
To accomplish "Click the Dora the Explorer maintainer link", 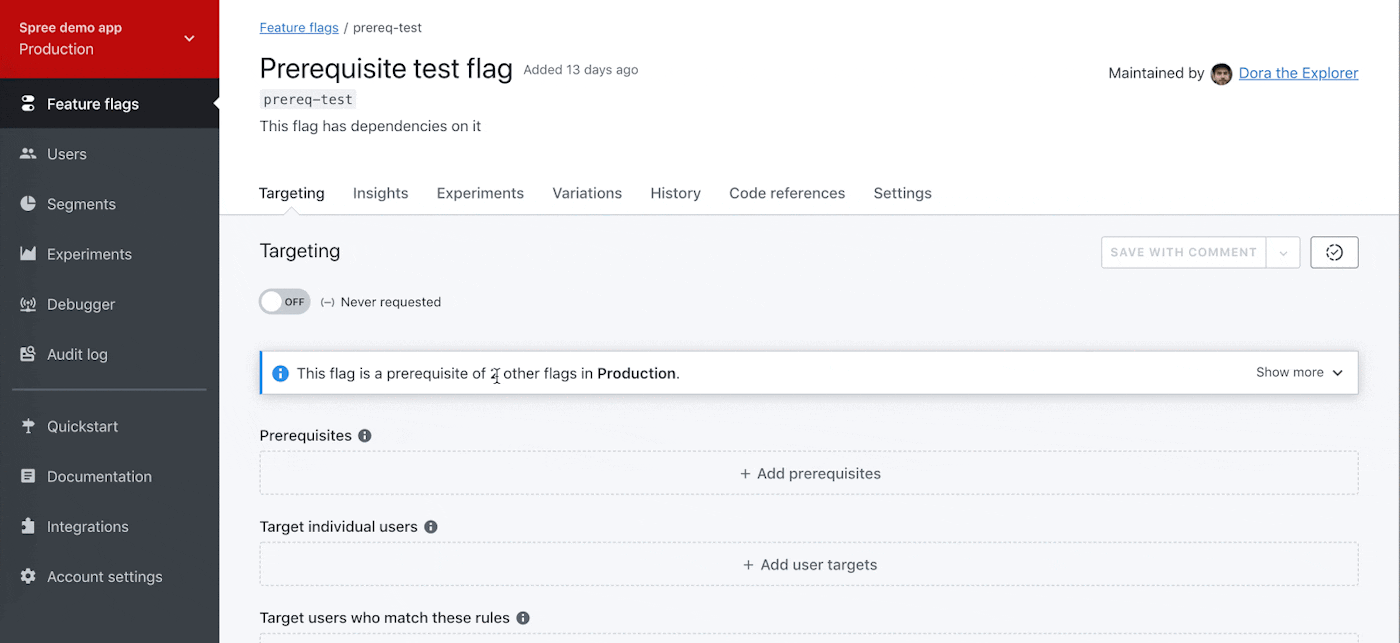I will (x=1298, y=73).
